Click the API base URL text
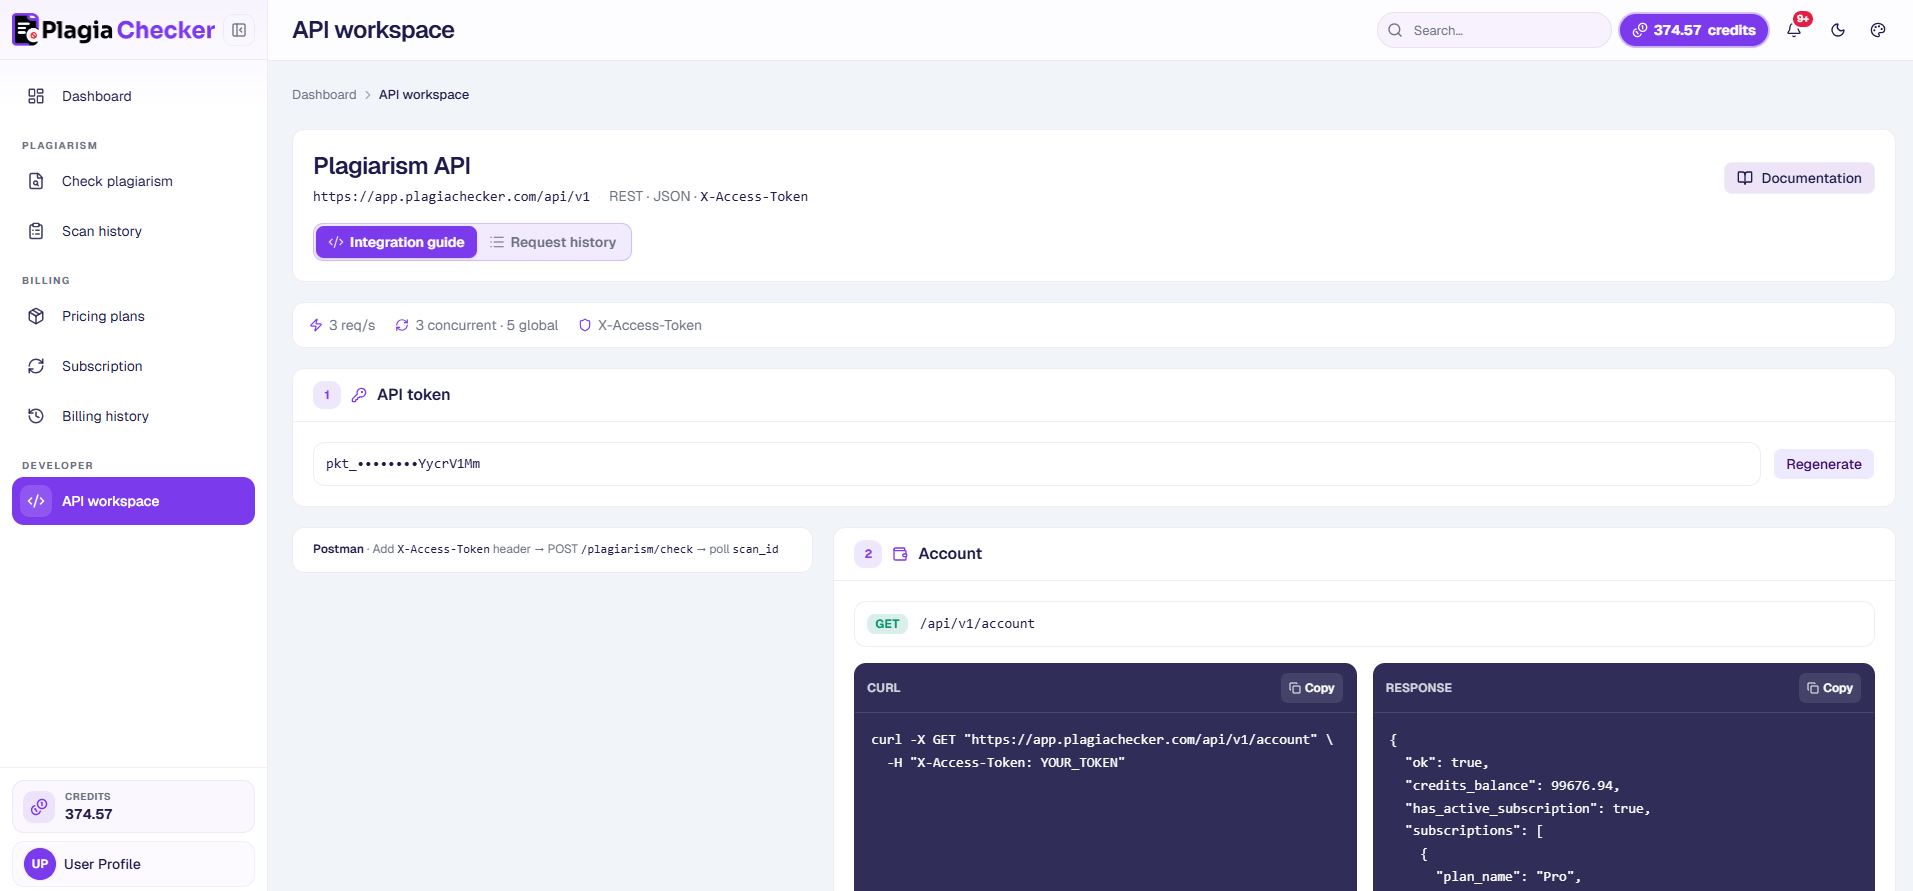The width and height of the screenshot is (1913, 891). pyautogui.click(x=451, y=197)
